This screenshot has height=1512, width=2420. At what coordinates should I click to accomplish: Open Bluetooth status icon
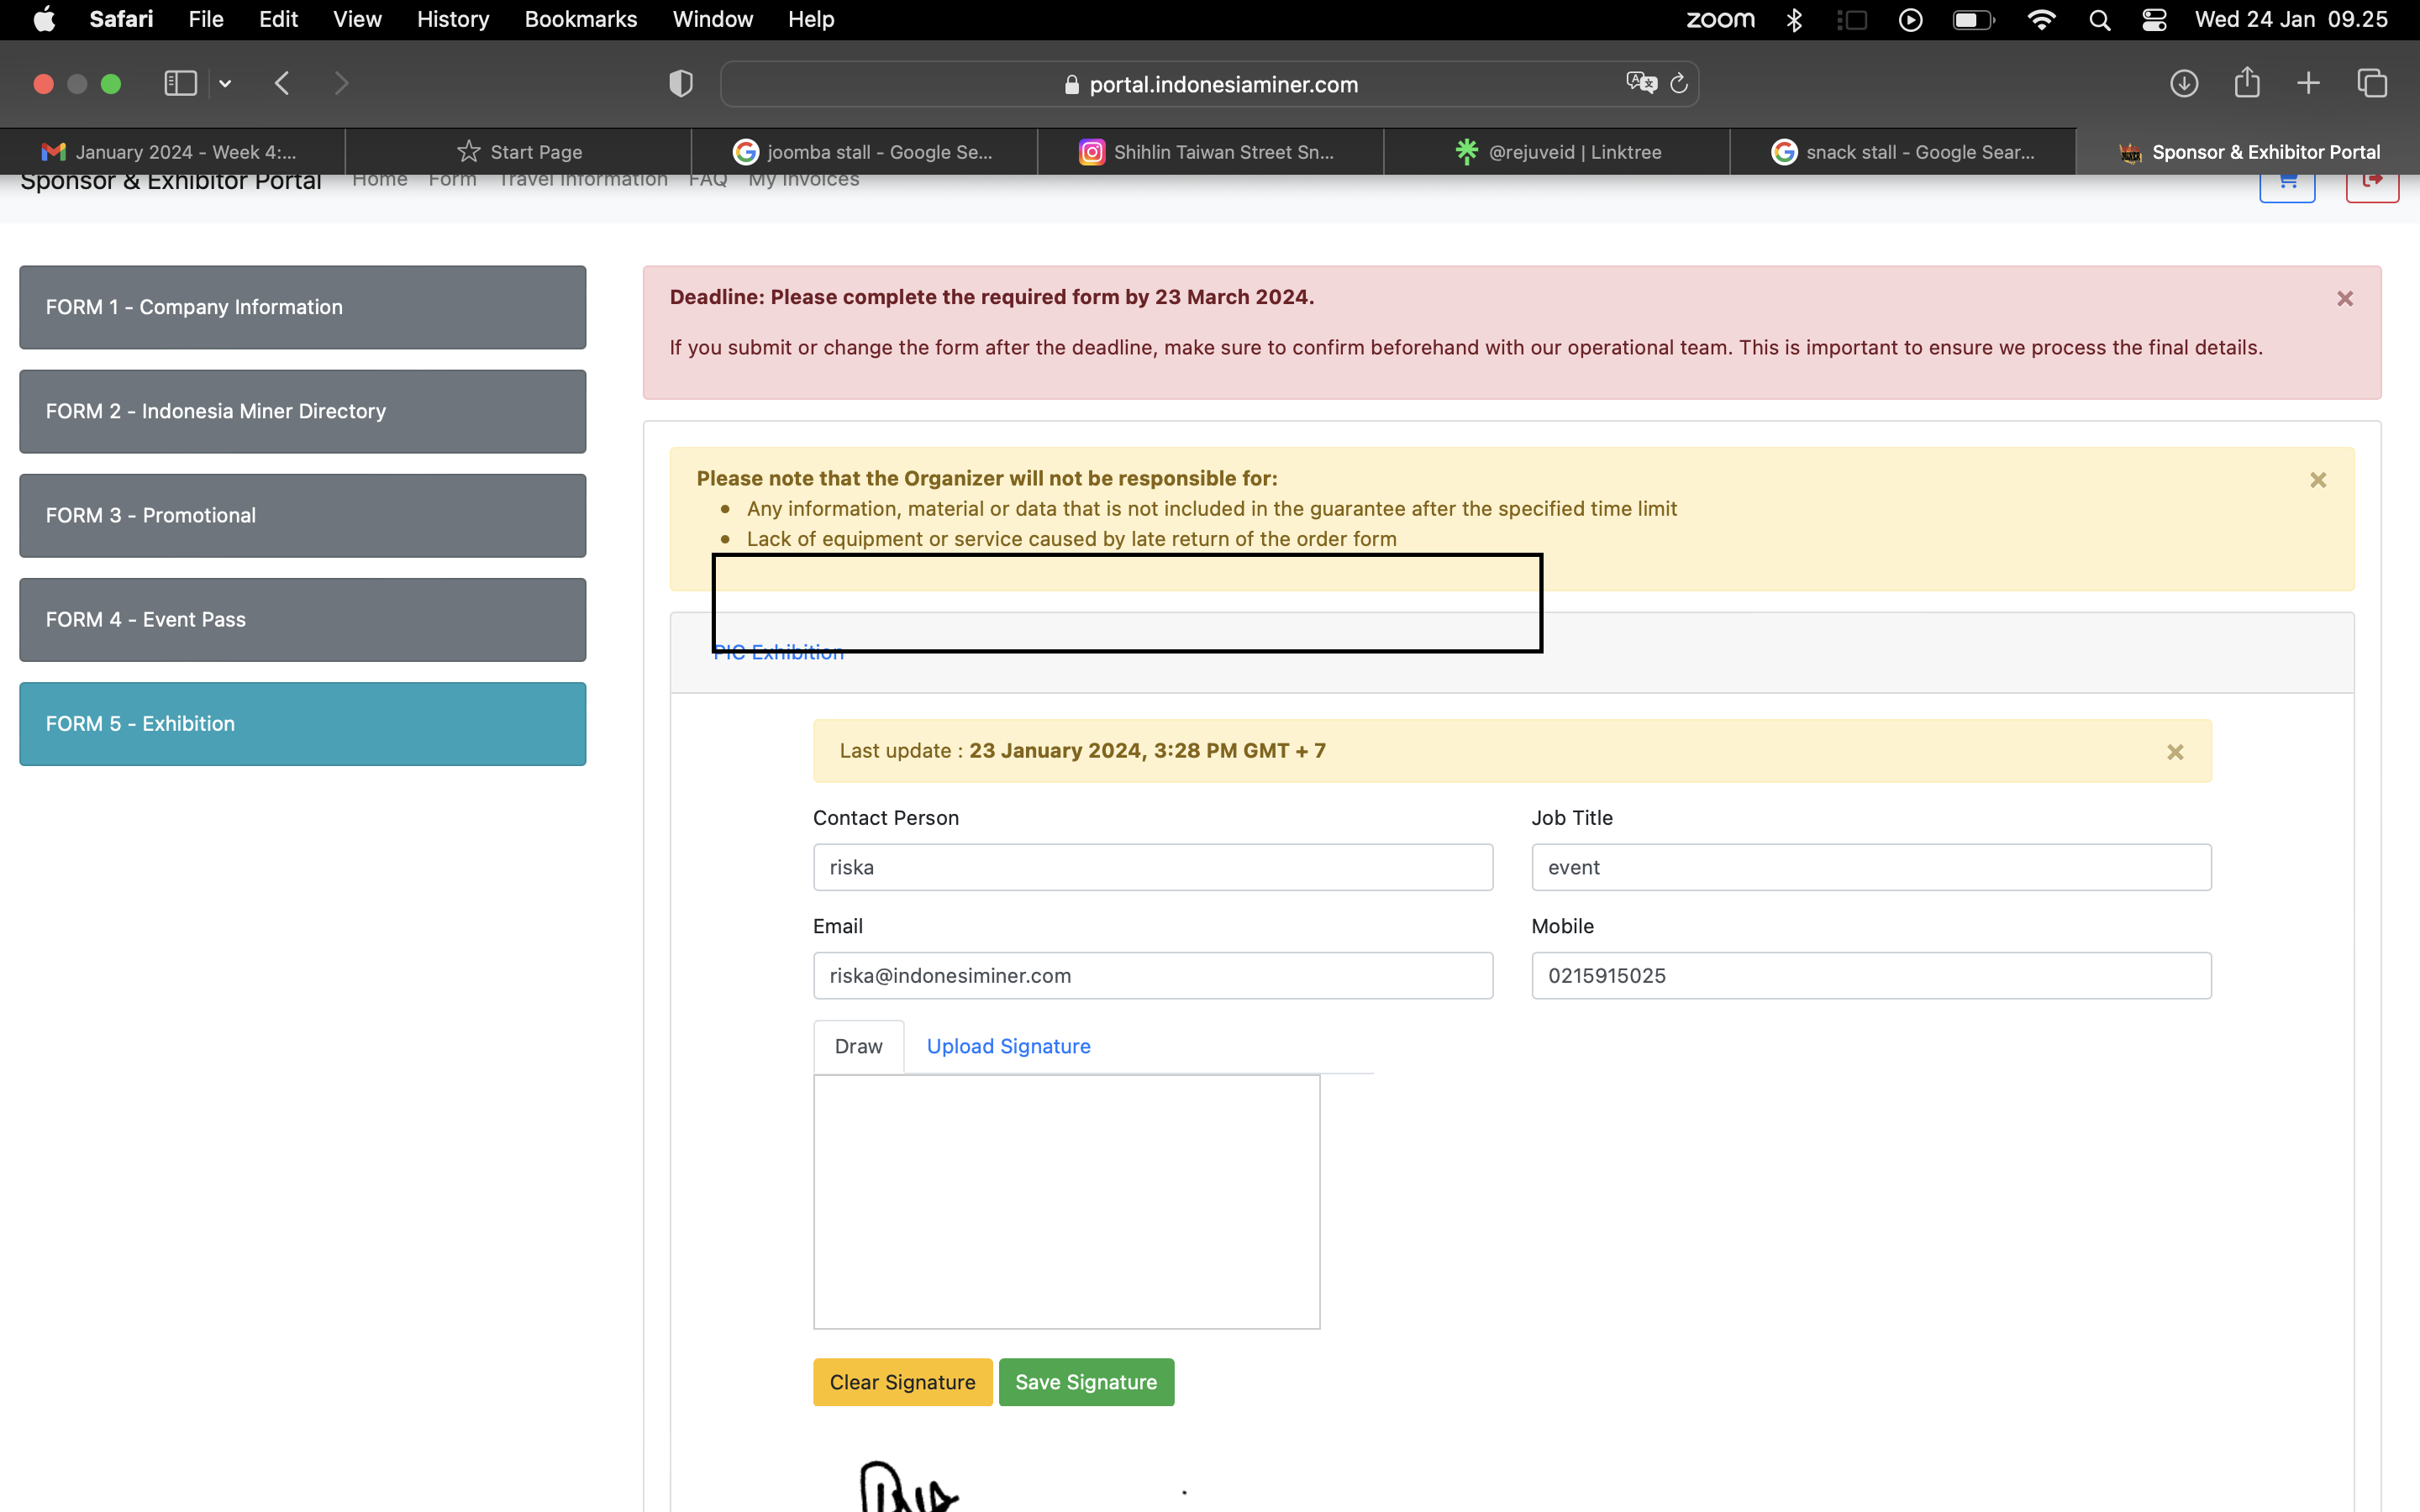1794,19
